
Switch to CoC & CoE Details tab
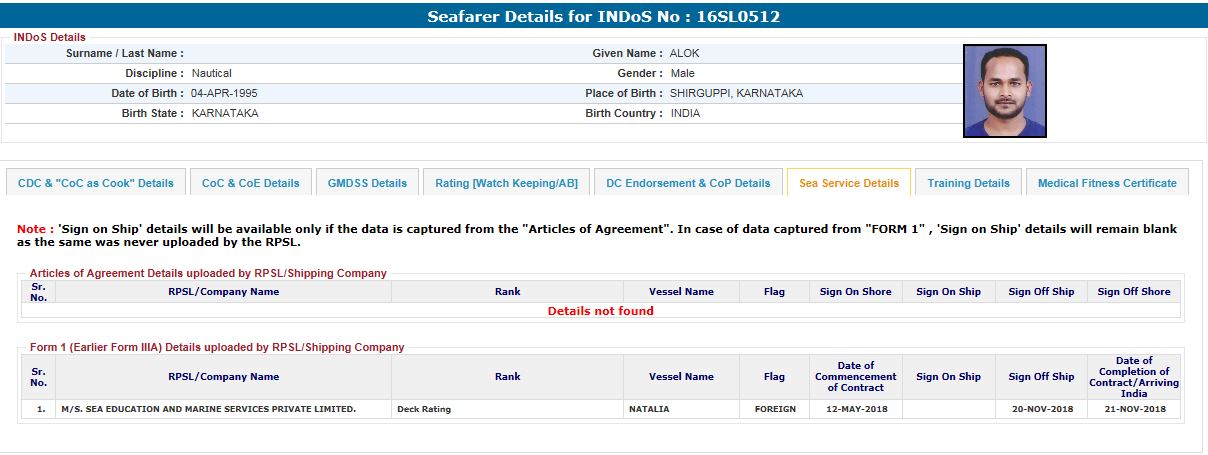coord(250,183)
